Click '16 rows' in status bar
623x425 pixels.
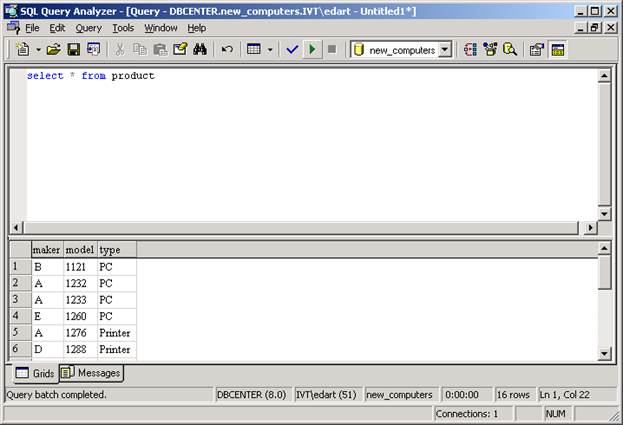pyautogui.click(x=513, y=395)
